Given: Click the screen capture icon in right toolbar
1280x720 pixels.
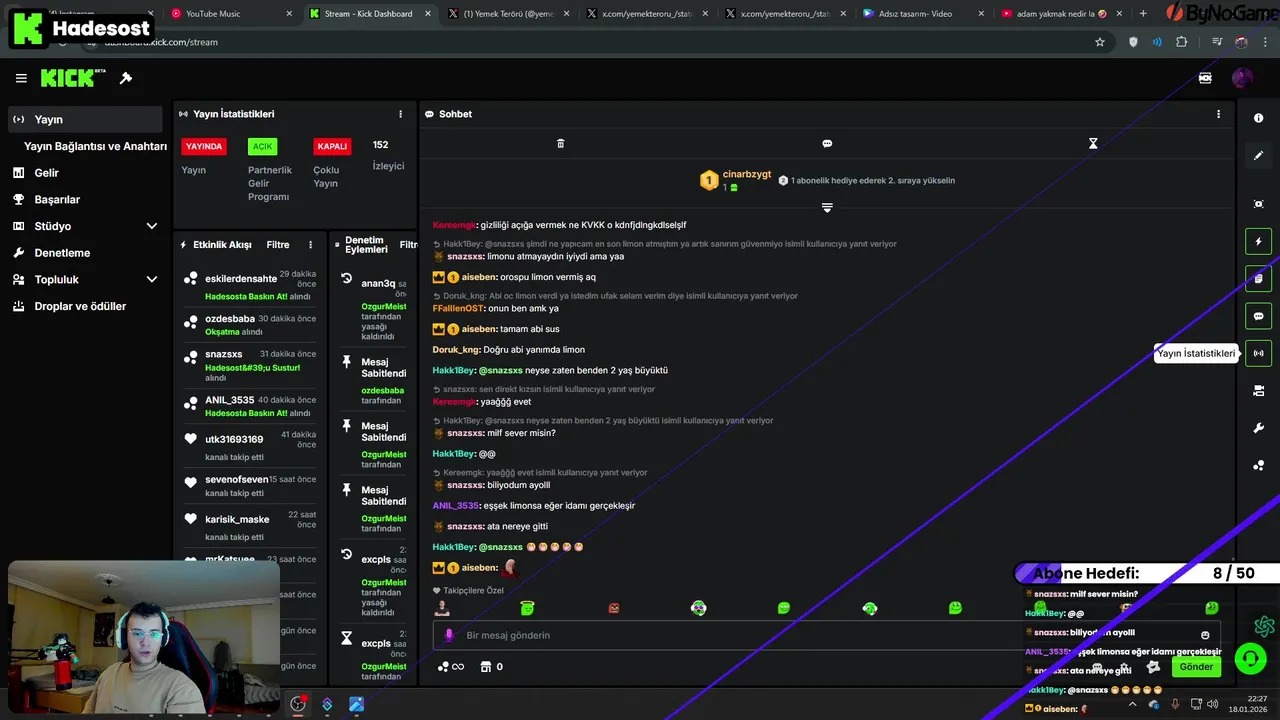Looking at the screenshot, I should [x=1258, y=204].
